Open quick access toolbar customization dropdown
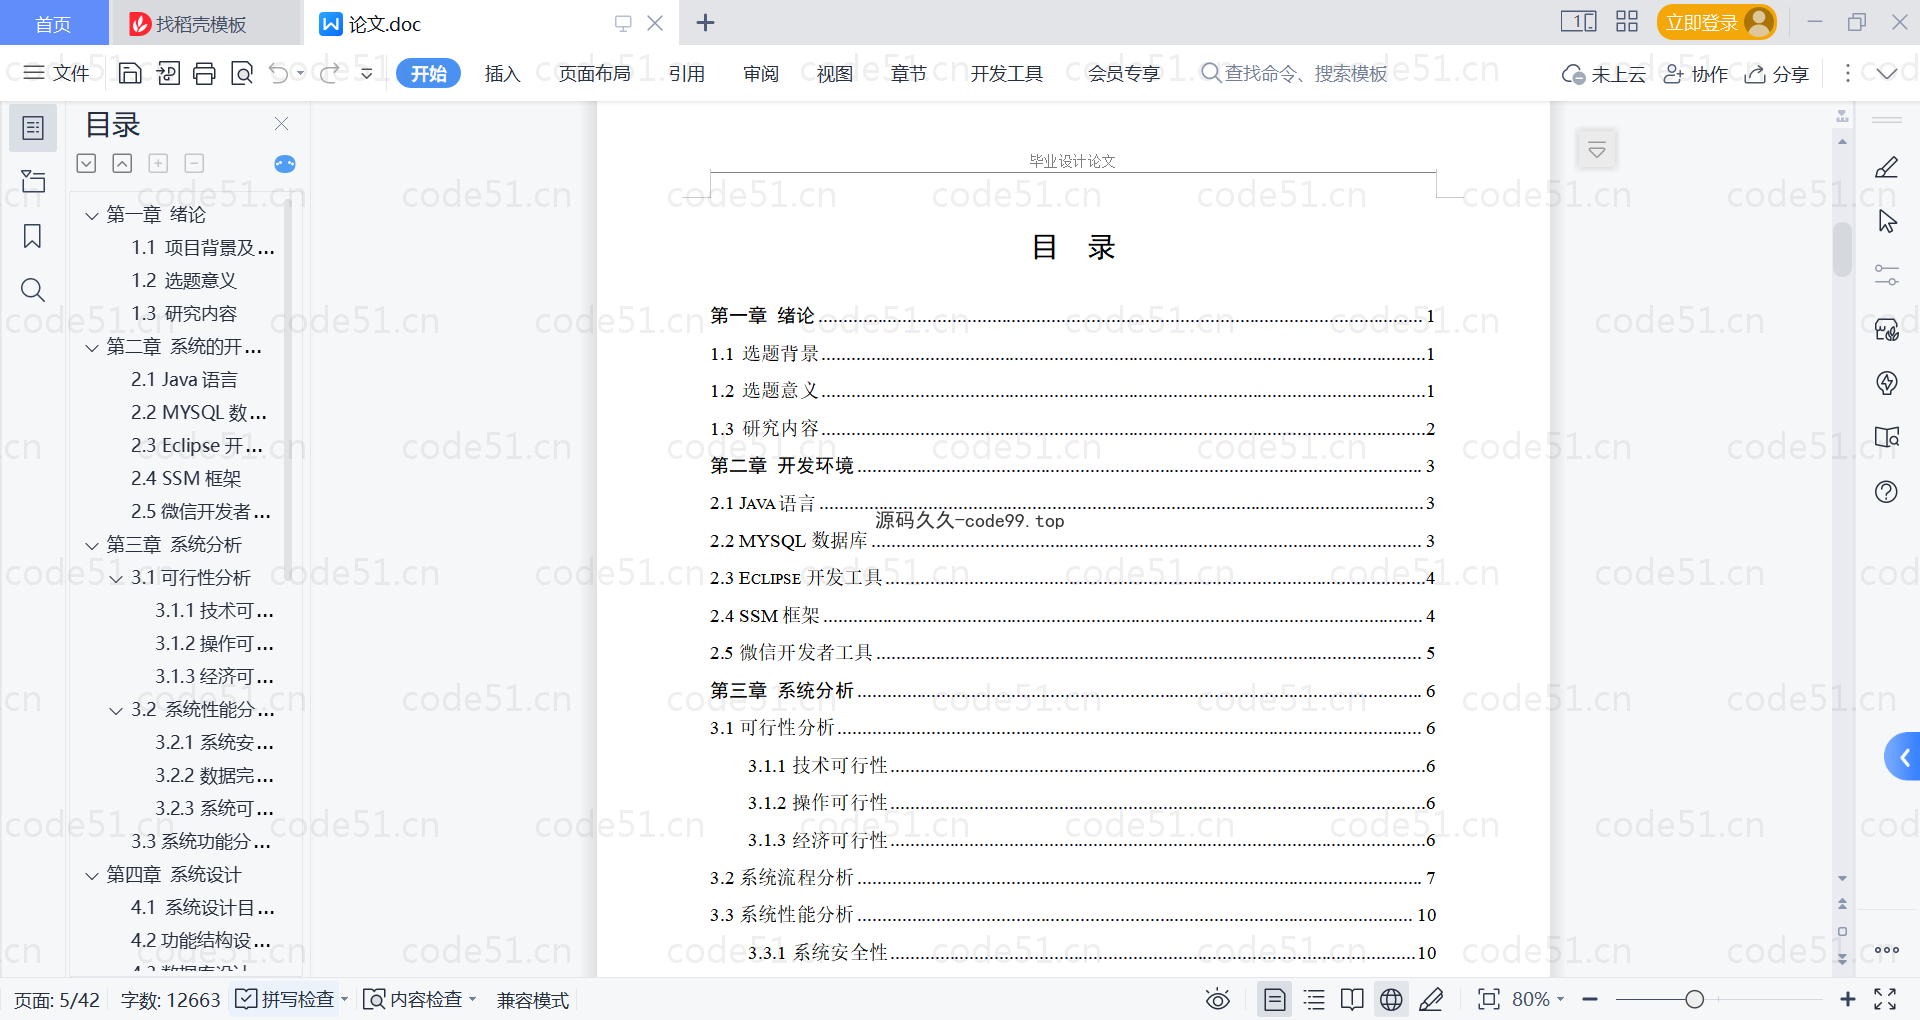The width and height of the screenshot is (1920, 1020). click(367, 73)
